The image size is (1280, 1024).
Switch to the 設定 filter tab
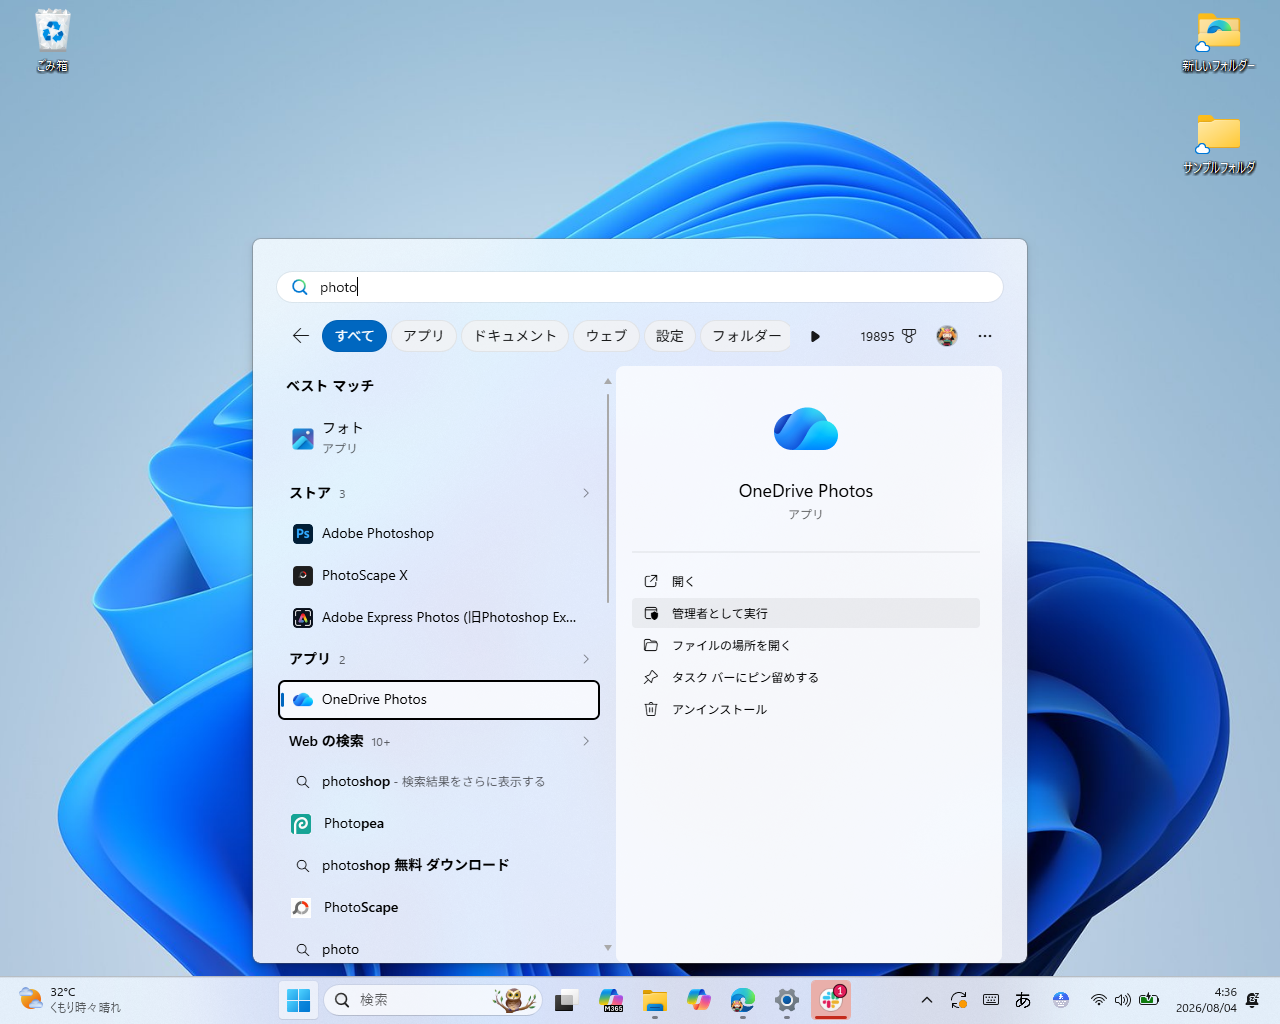pyautogui.click(x=670, y=336)
